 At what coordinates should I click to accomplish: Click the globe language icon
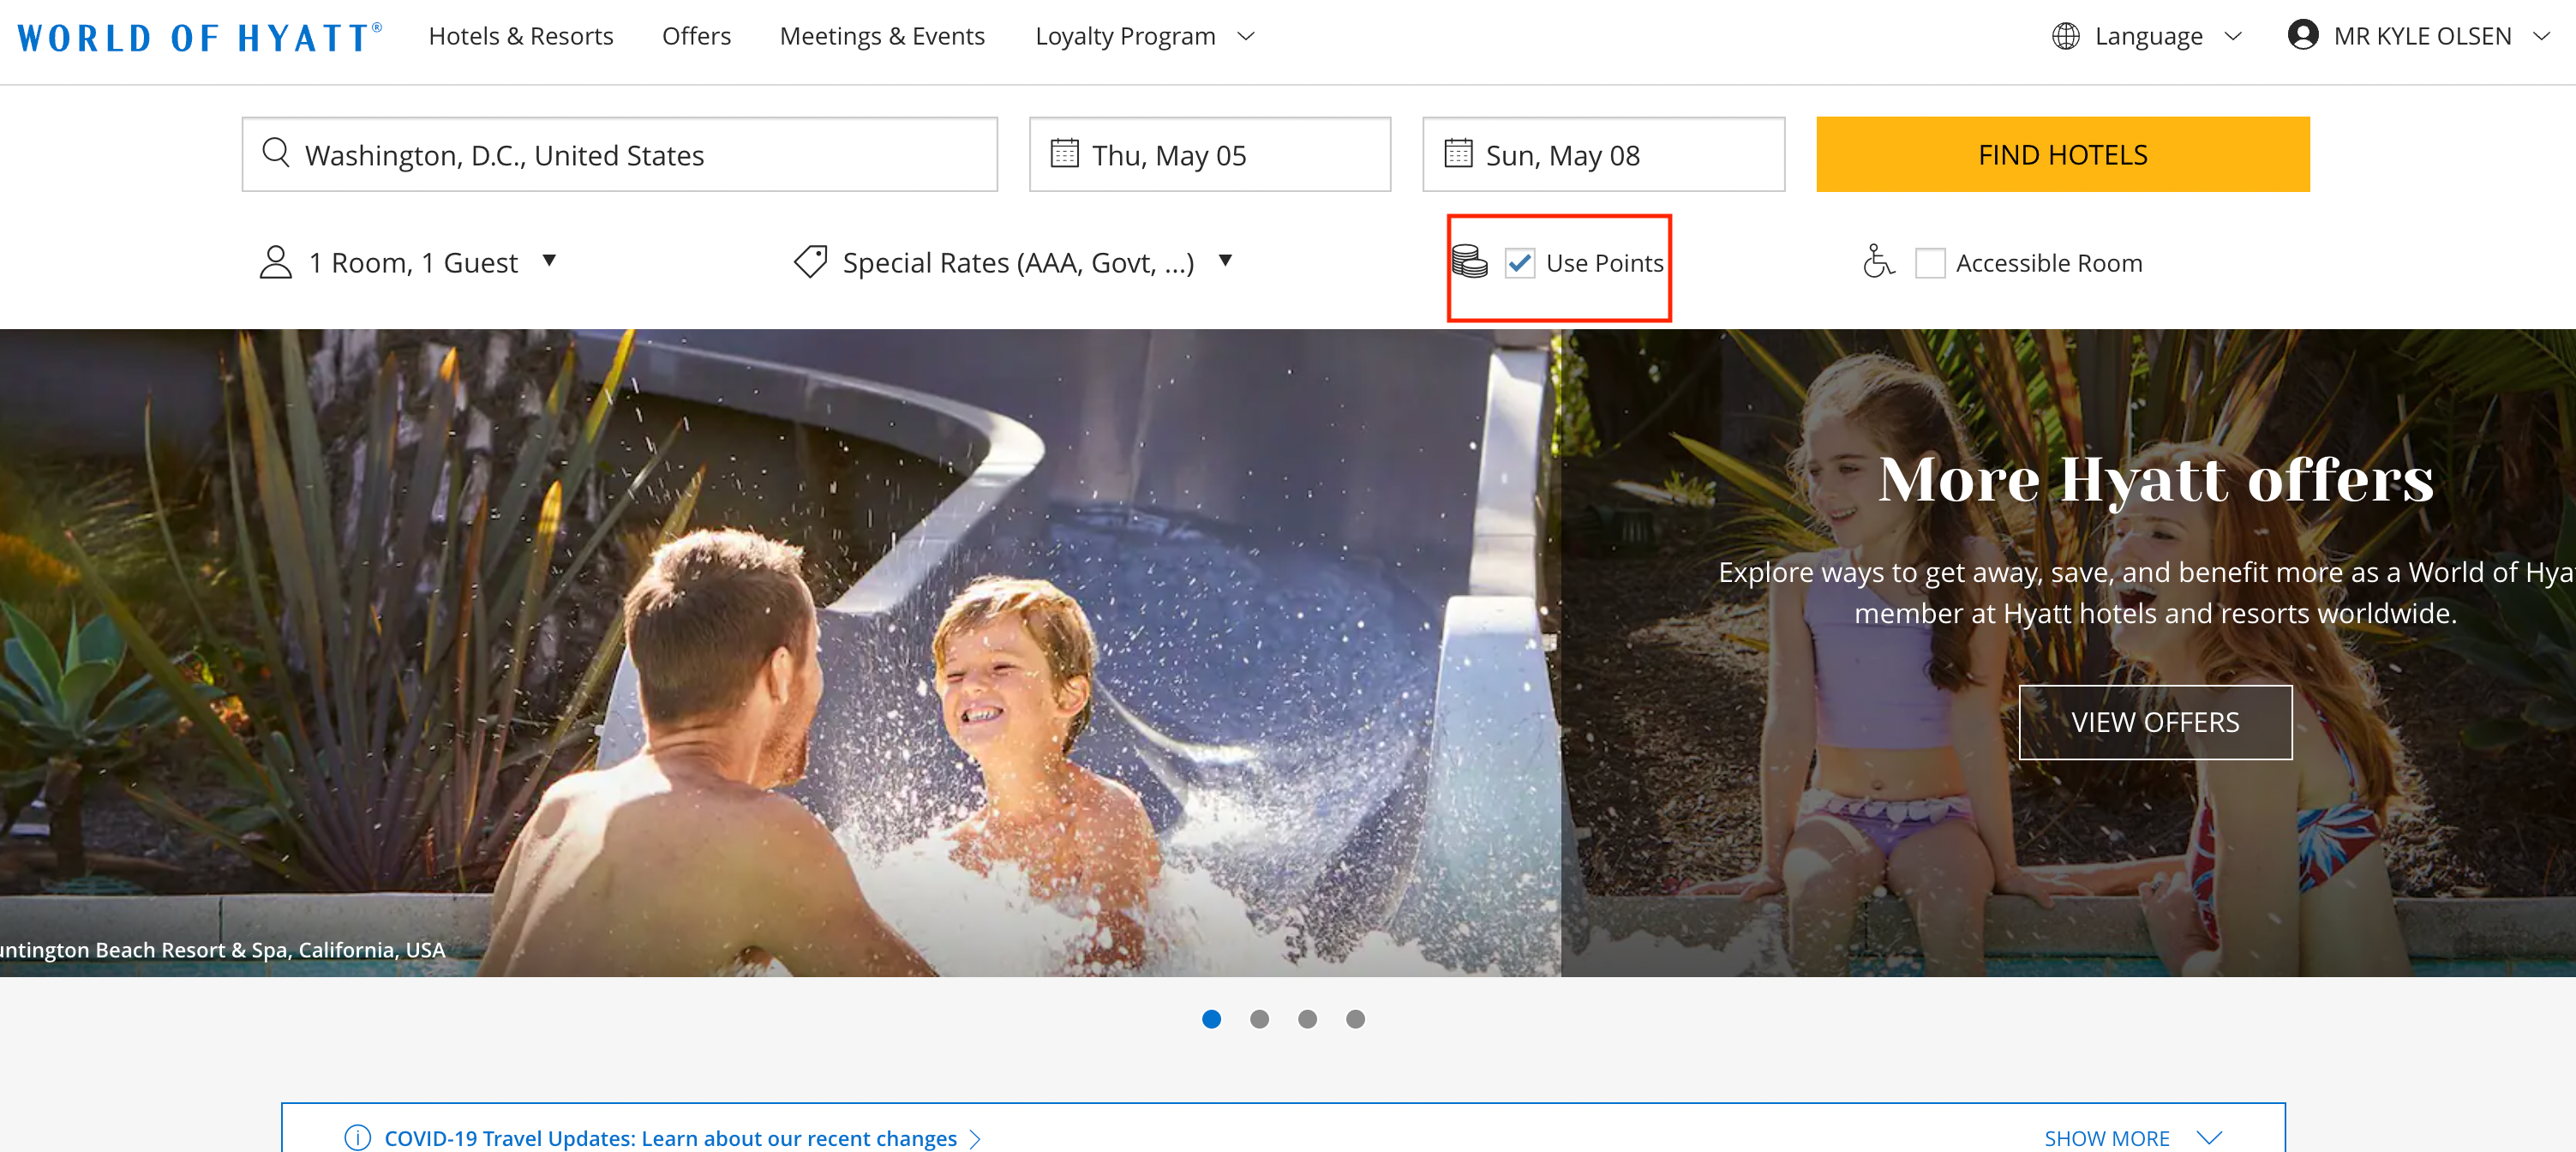(x=2065, y=36)
